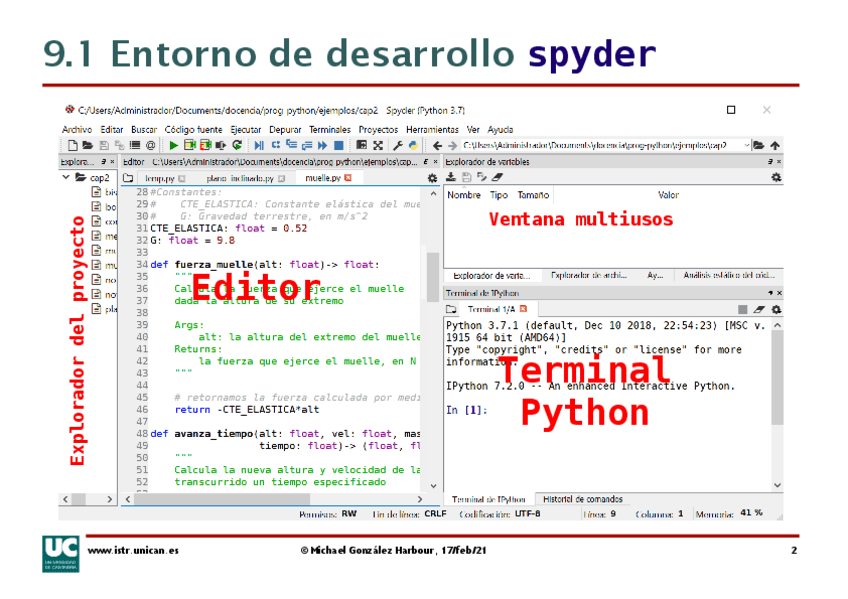Click the blue stop debugging square icon

[339, 145]
